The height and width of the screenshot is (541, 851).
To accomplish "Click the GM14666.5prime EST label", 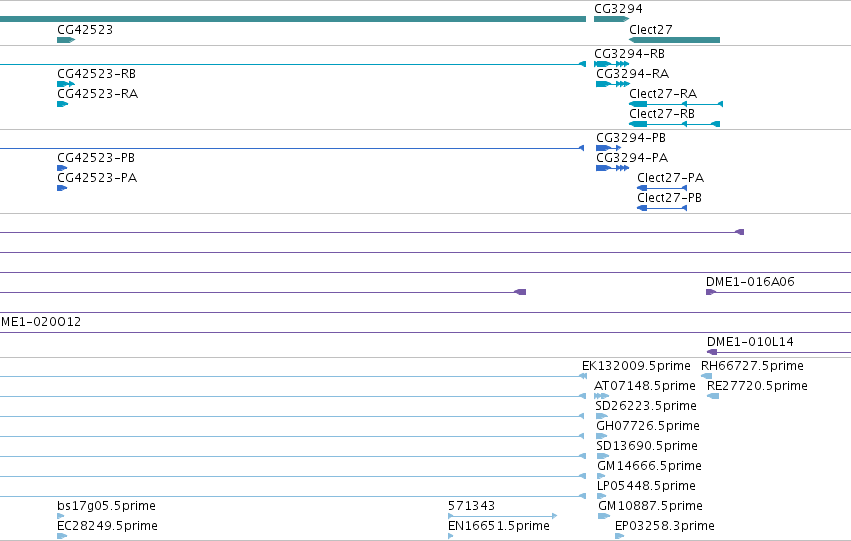I will (x=650, y=466).
